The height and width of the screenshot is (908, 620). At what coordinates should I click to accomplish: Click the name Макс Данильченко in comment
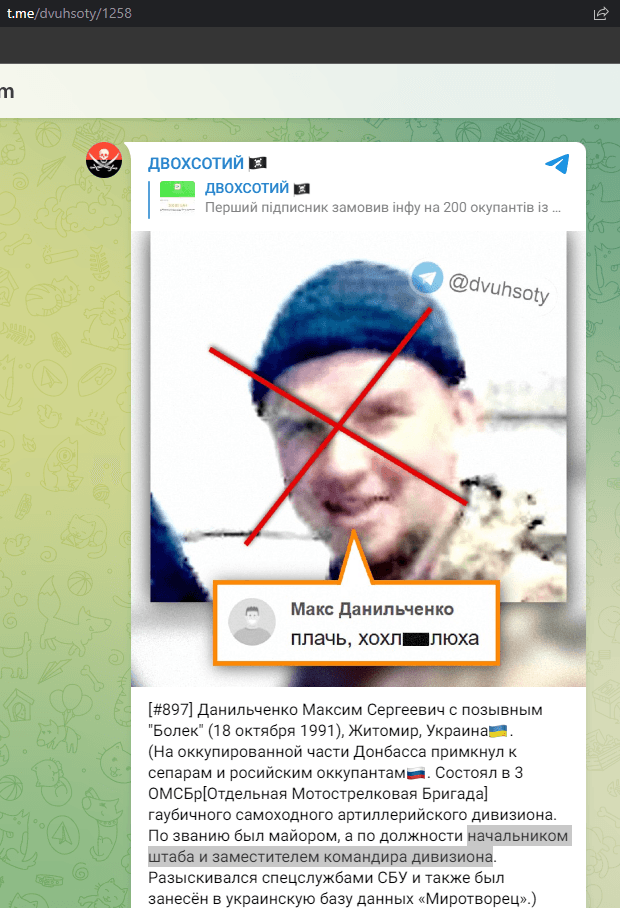click(372, 609)
